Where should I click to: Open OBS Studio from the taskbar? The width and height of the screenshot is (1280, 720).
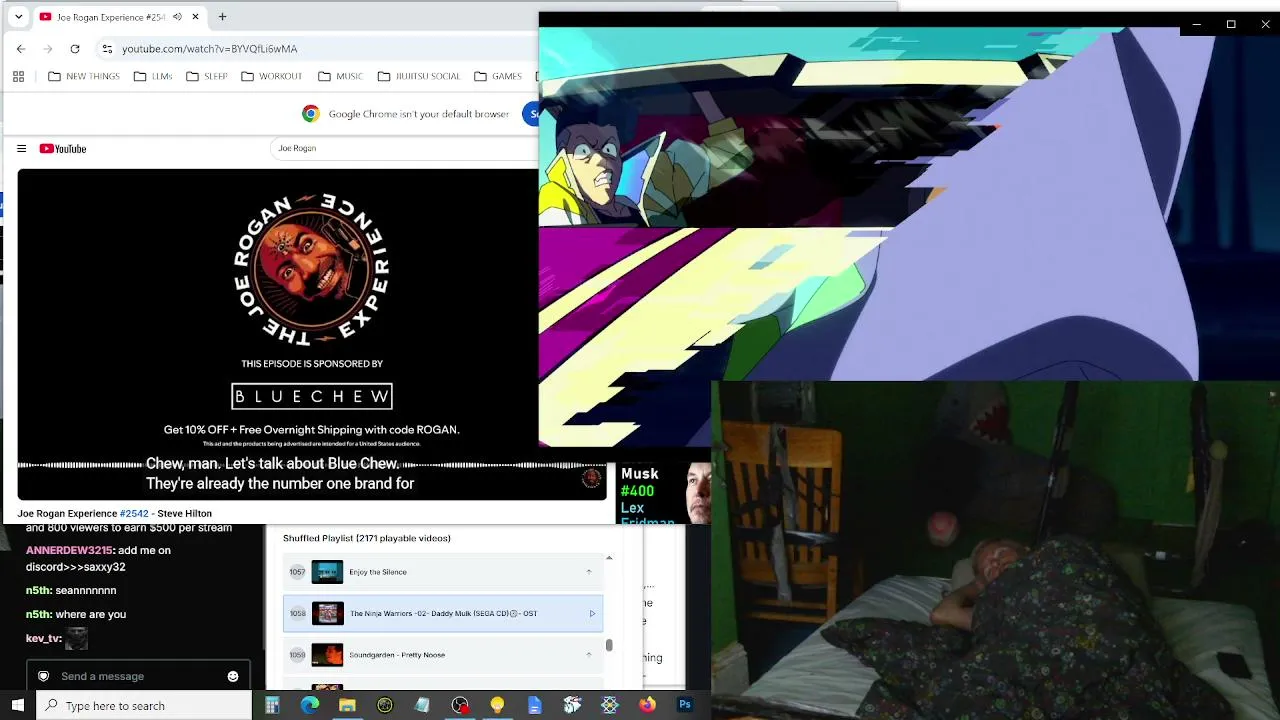click(460, 705)
